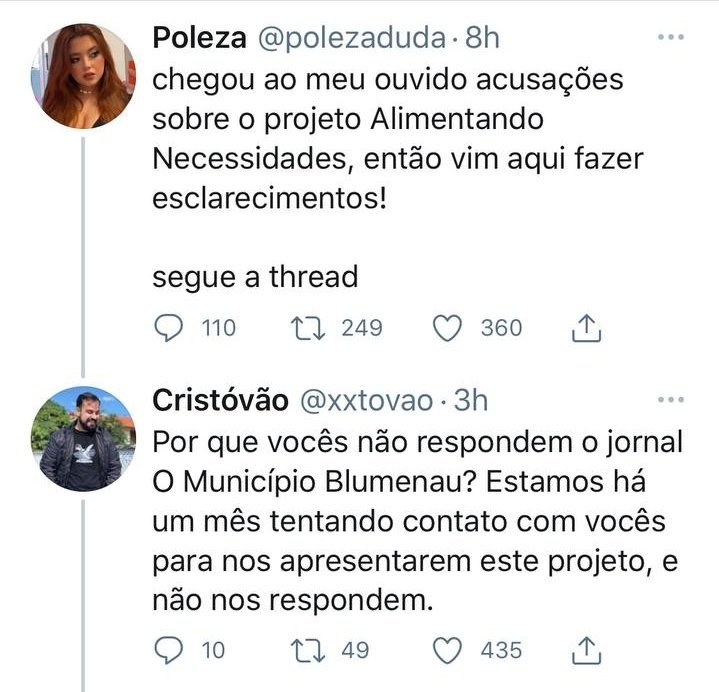Image resolution: width=719 pixels, height=692 pixels.
Task: Open more options on Poleza's tweet
Action: coord(670,37)
